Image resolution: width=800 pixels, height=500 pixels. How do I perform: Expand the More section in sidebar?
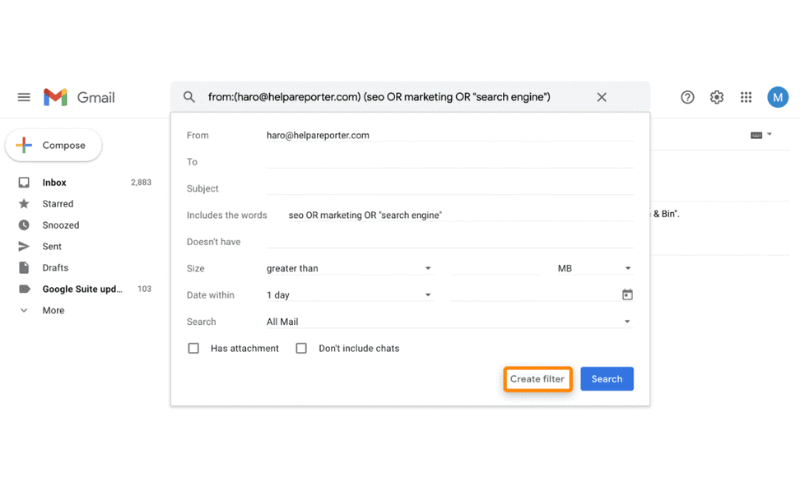click(x=53, y=310)
